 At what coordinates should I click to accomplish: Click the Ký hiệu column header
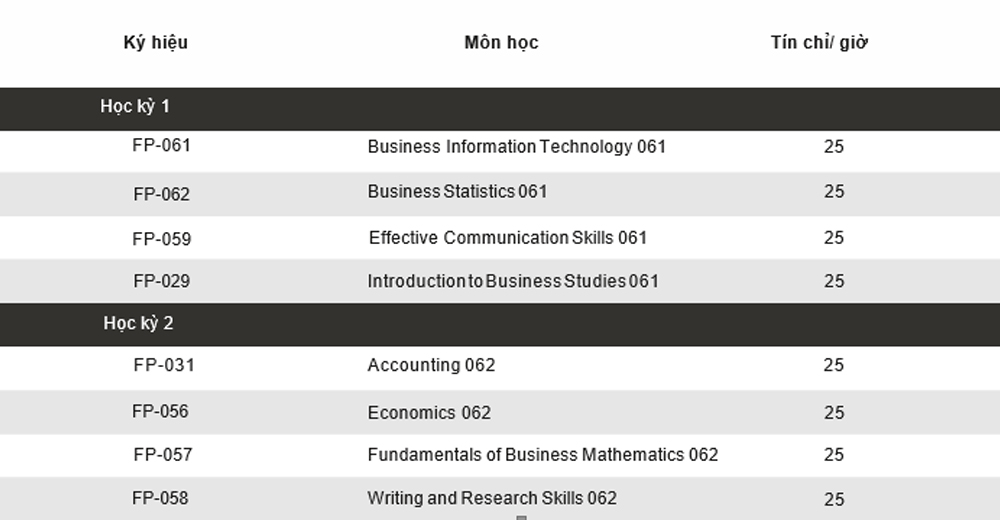point(156,43)
